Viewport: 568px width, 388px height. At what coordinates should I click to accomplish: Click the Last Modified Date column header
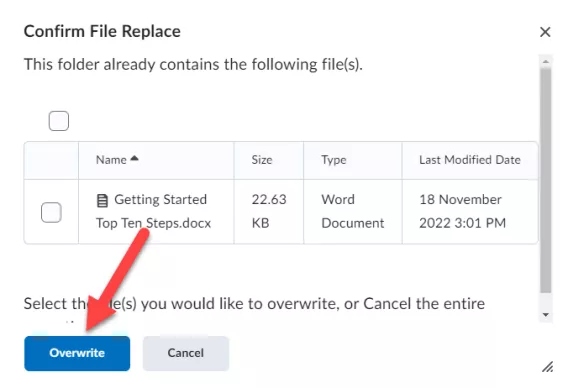coord(470,160)
